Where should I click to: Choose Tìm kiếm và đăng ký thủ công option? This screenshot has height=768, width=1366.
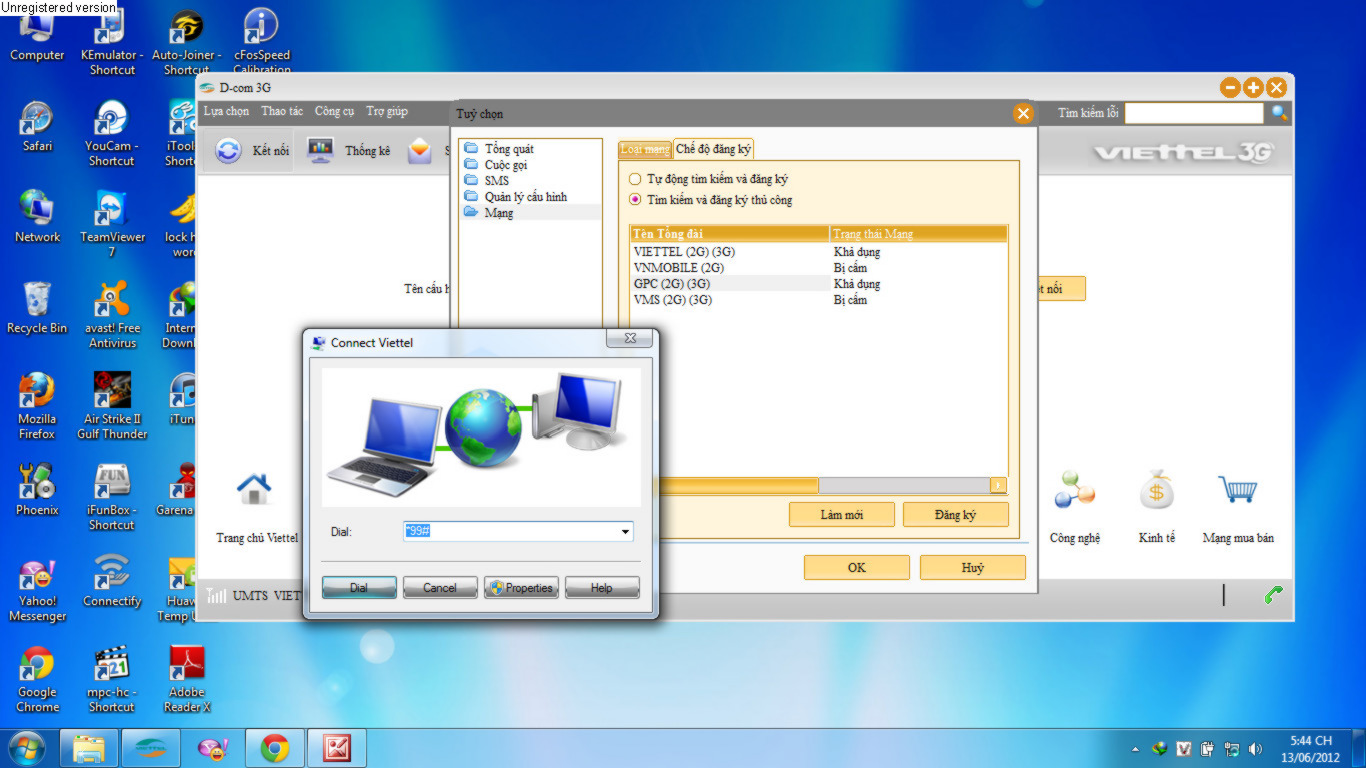point(635,200)
